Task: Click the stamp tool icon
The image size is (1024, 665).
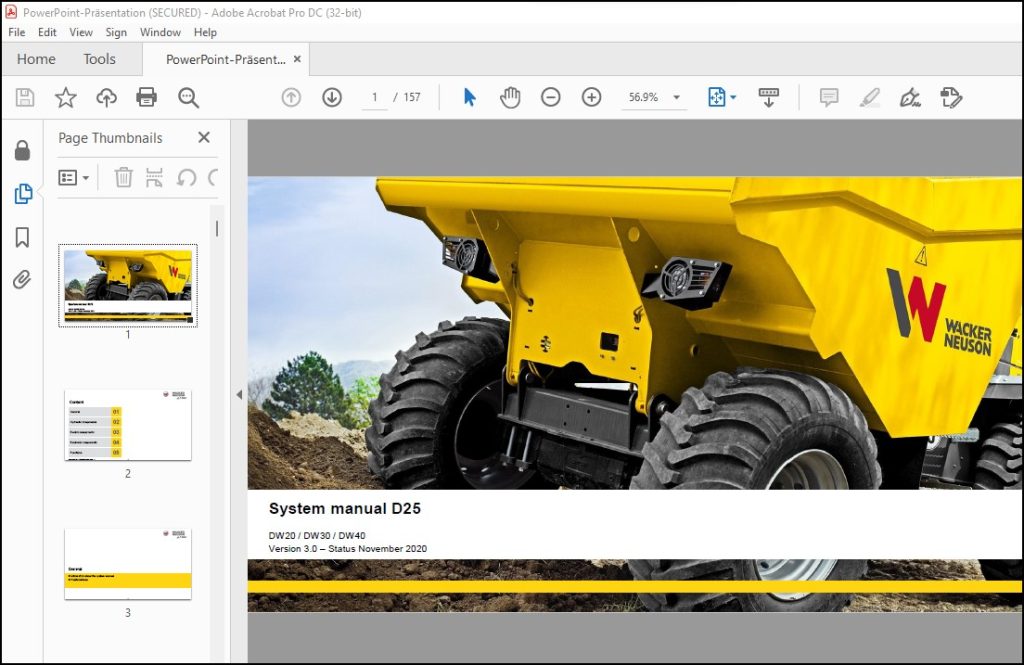Action: coord(951,97)
